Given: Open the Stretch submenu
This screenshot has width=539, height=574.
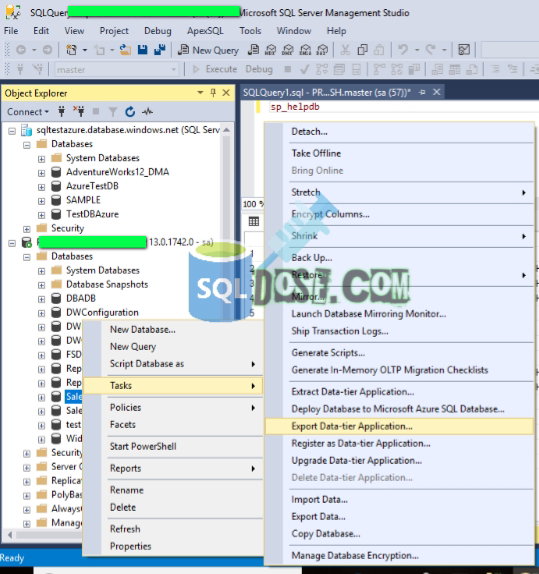Looking at the screenshot, I should pyautogui.click(x=399, y=192).
